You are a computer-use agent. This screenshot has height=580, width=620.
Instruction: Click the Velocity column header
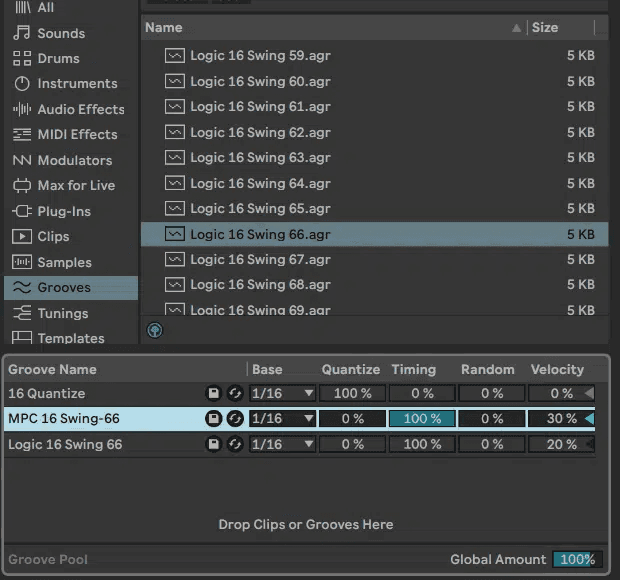tap(557, 369)
